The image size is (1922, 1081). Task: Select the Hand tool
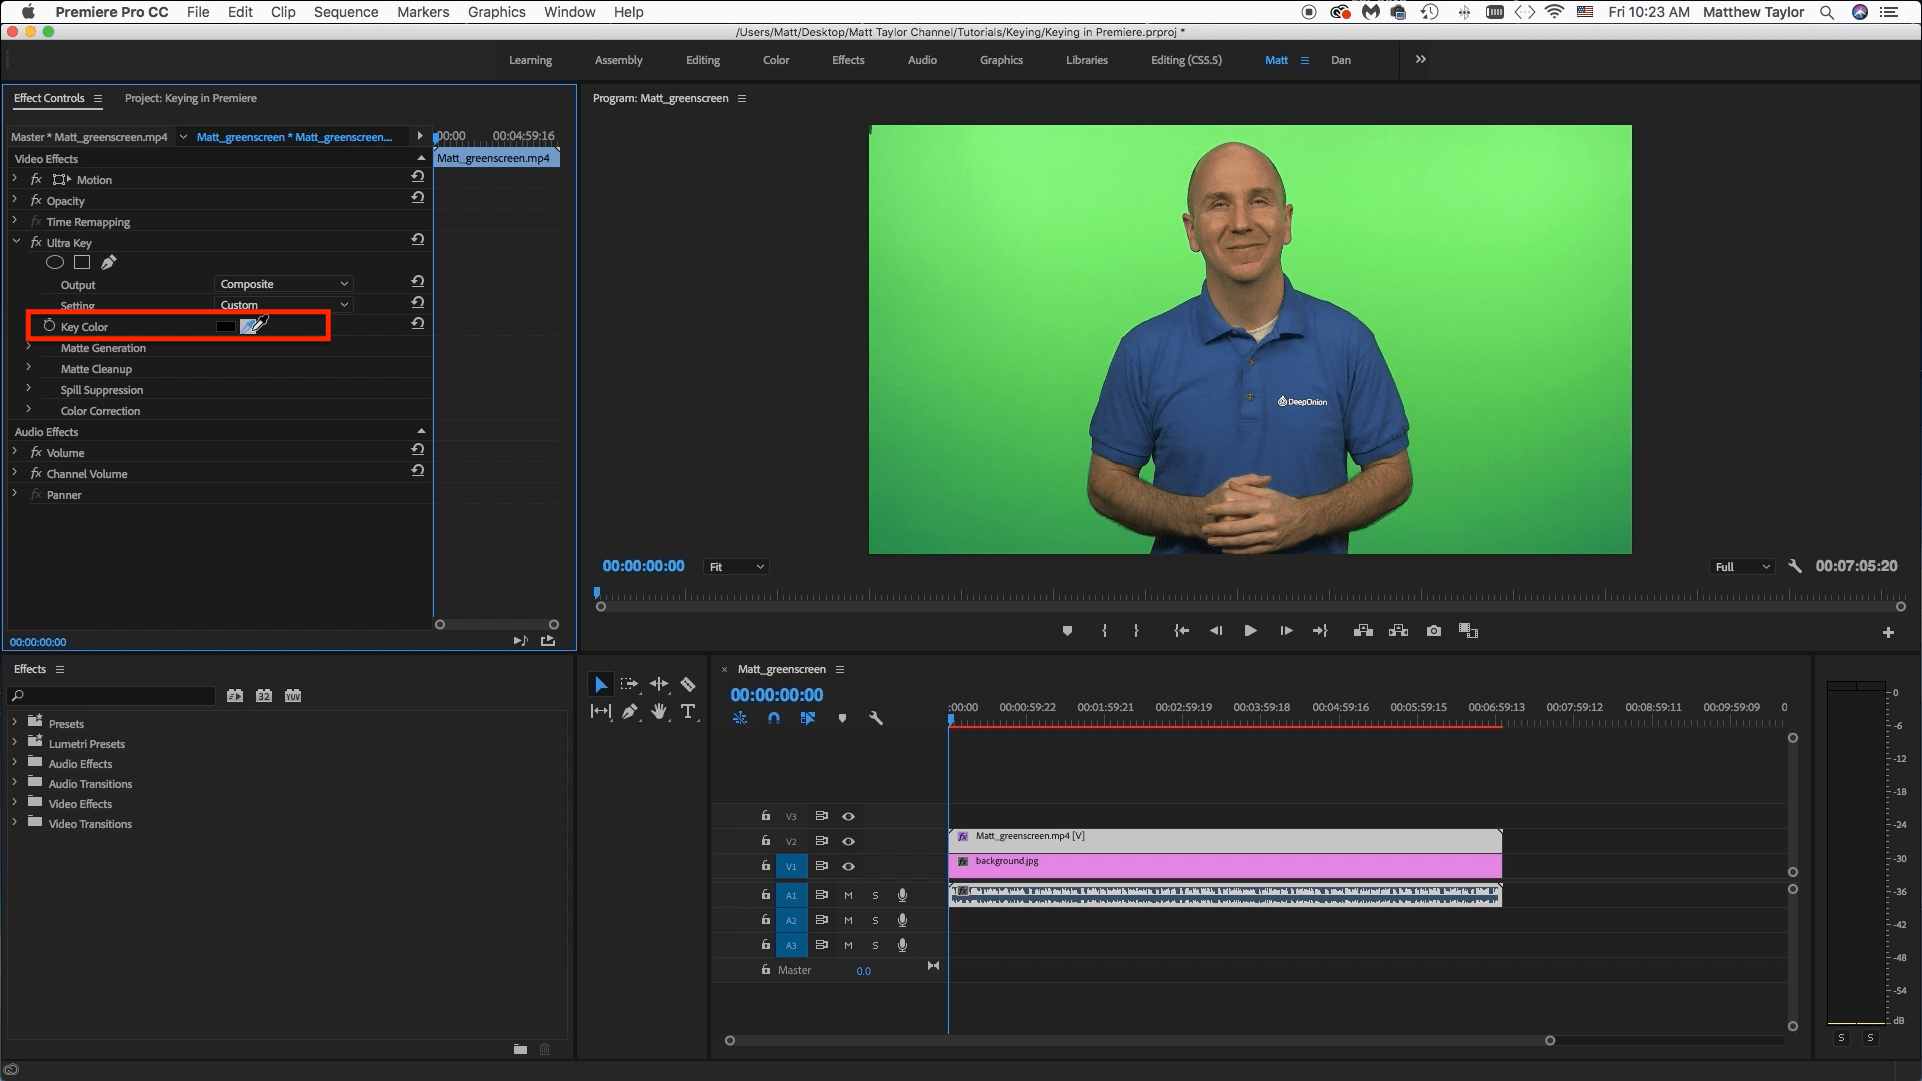click(x=659, y=711)
